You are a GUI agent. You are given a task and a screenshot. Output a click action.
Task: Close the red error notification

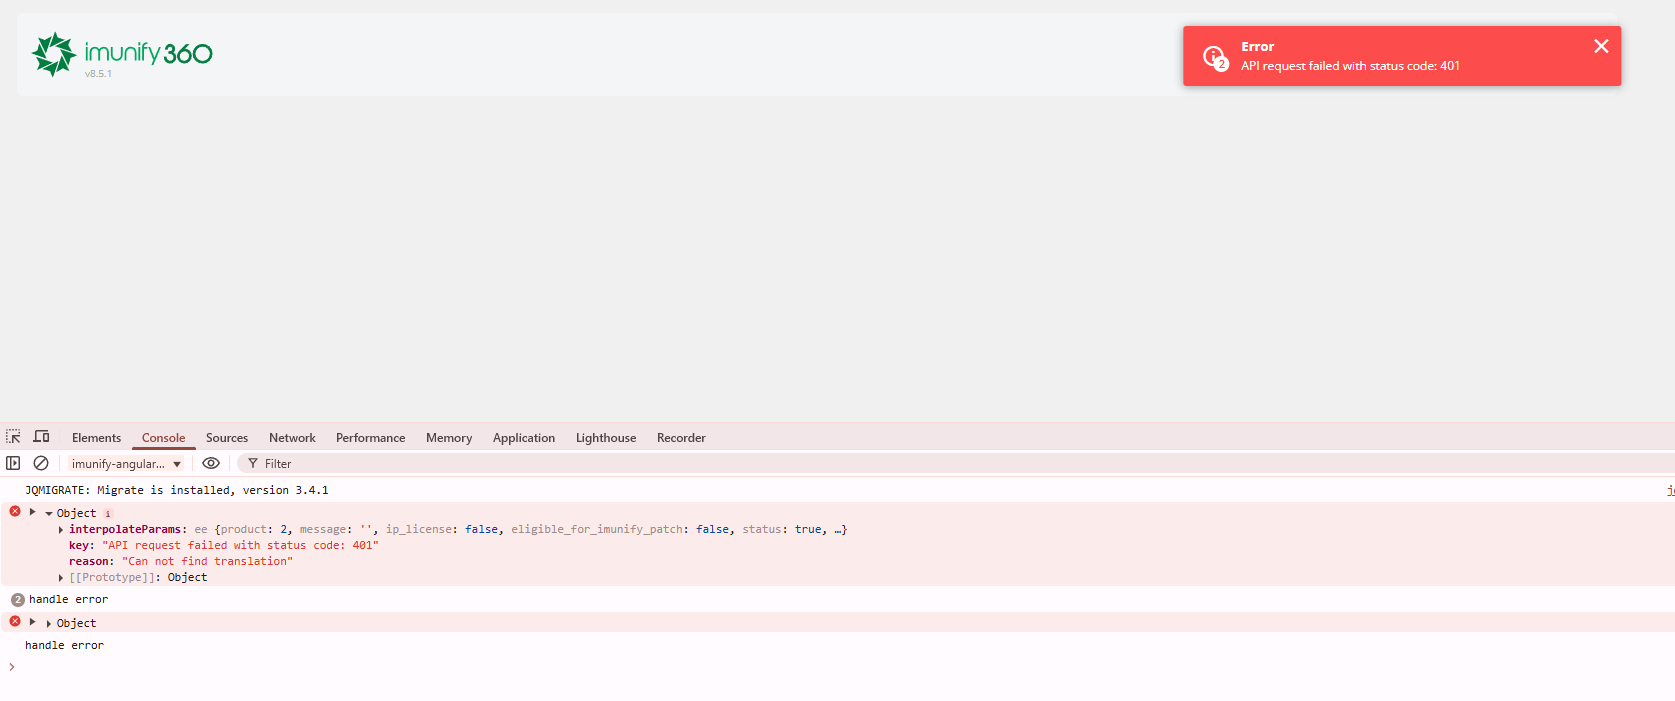coord(1600,46)
